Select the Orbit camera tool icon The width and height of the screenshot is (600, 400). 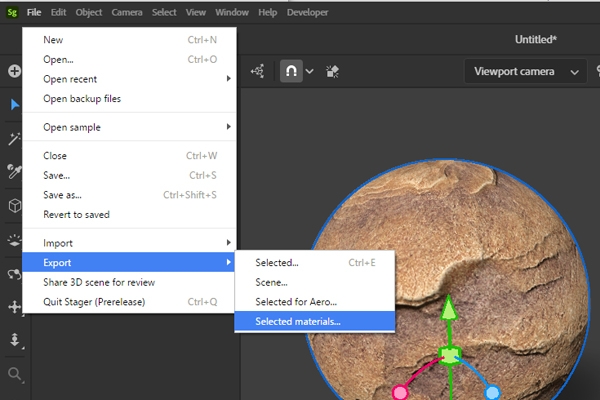(14, 274)
